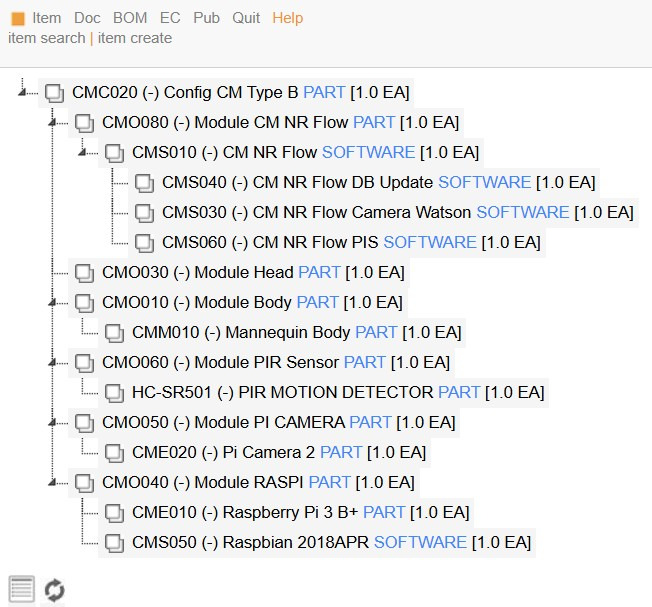Open the BOM menu
This screenshot has height=607, width=652.
(130, 18)
